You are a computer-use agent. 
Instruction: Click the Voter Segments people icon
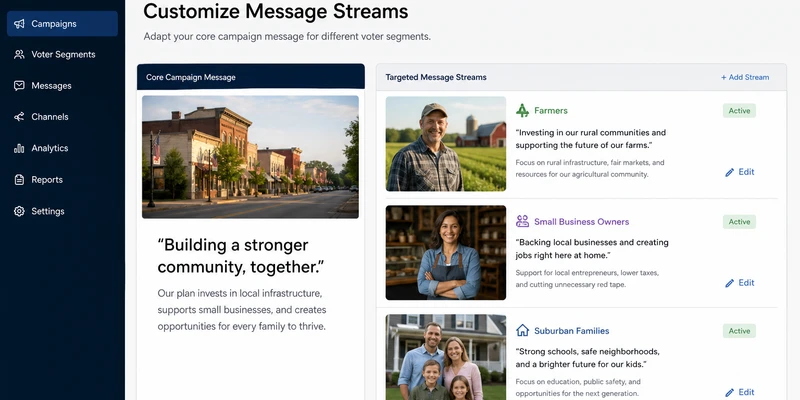click(19, 55)
